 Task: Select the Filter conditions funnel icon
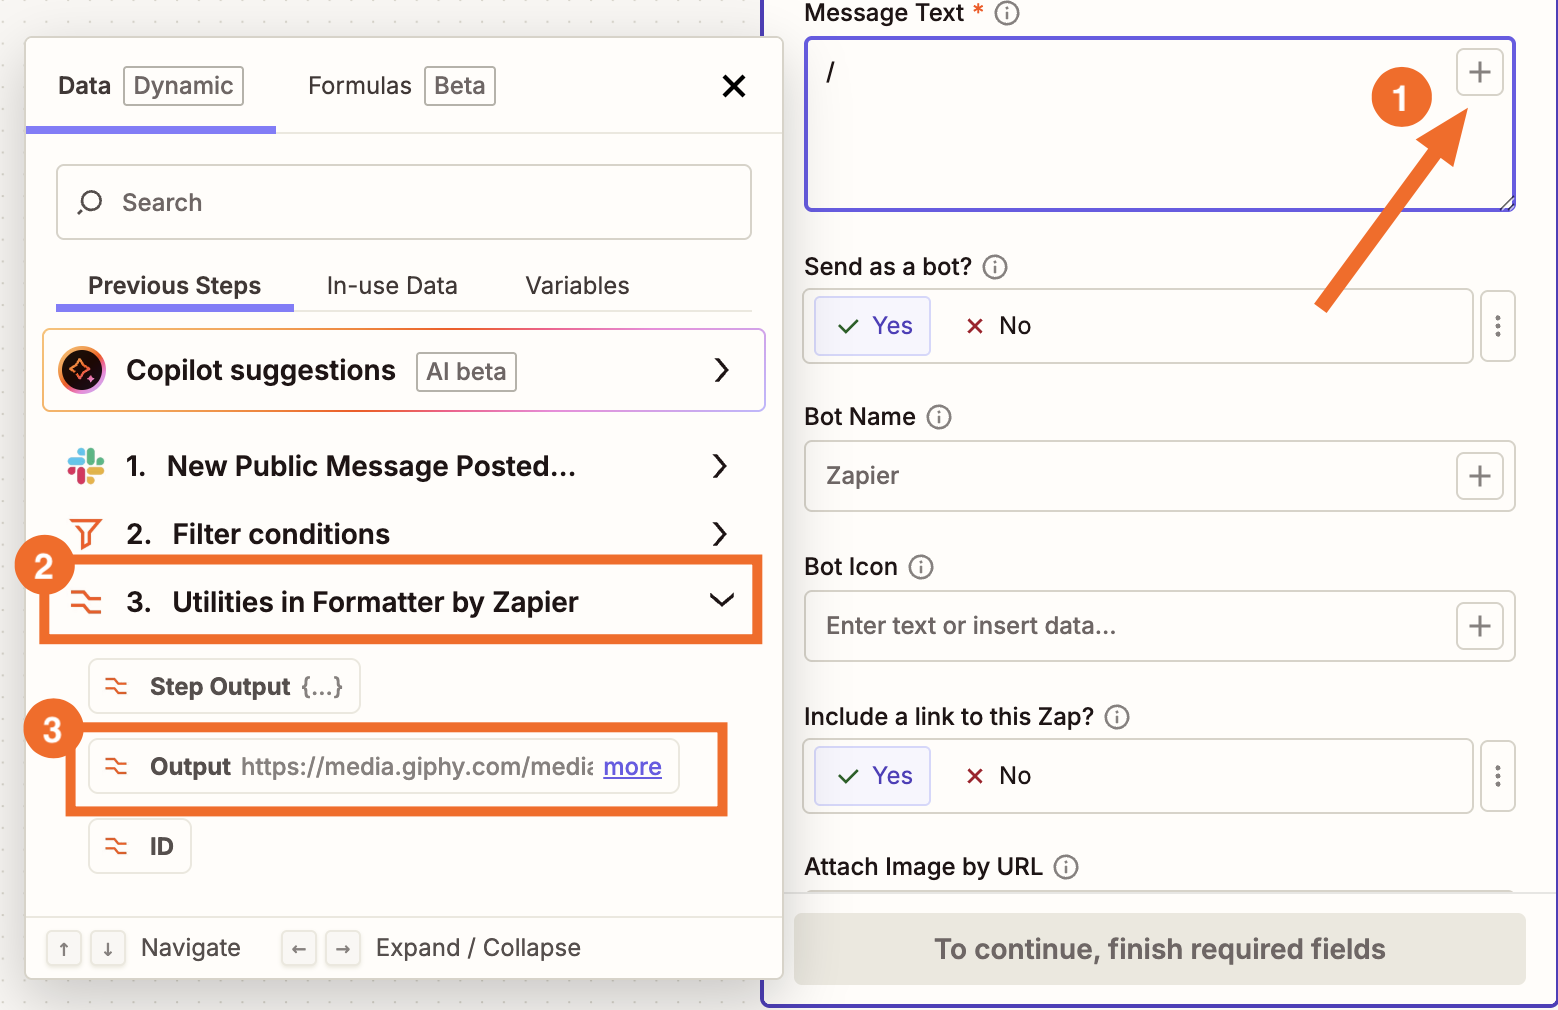click(86, 533)
